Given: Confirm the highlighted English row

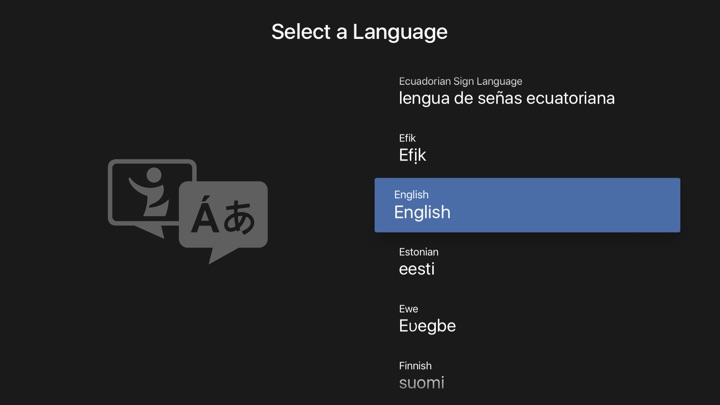Looking at the screenshot, I should tap(527, 205).
